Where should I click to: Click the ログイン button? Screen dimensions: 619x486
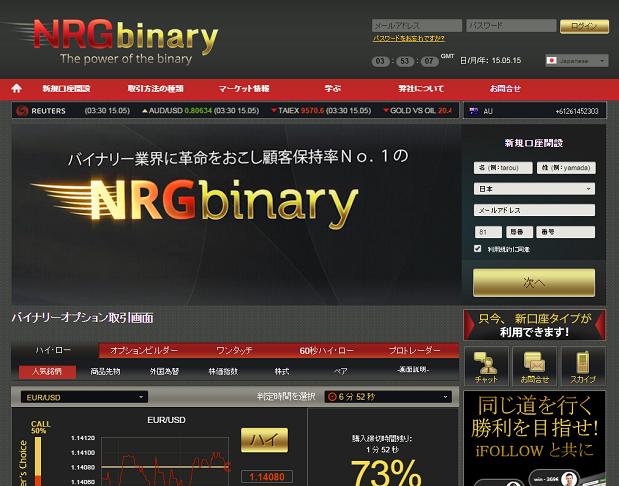[x=584, y=26]
